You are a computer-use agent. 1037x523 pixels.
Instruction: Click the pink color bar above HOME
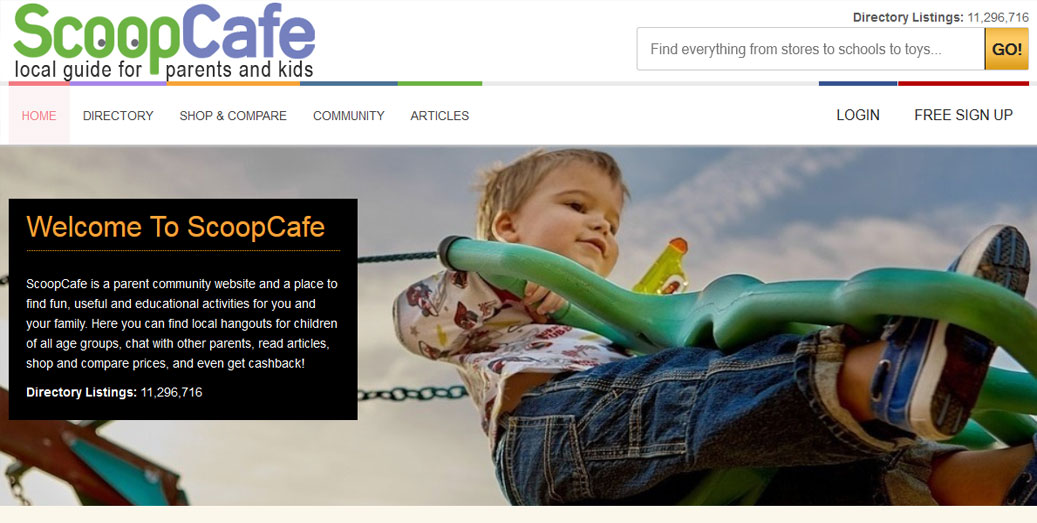pyautogui.click(x=40, y=83)
